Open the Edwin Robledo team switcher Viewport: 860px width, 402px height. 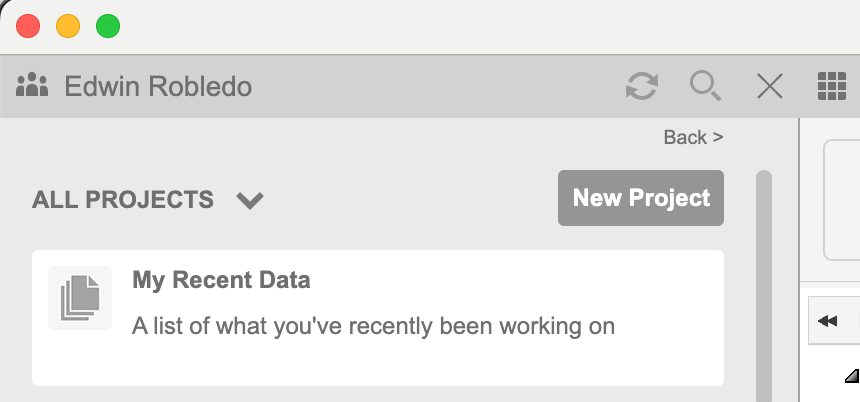tap(158, 86)
